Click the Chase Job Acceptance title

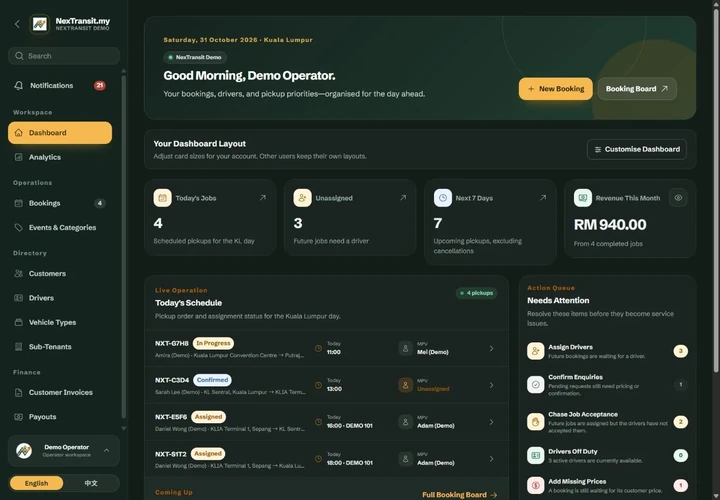583,414
